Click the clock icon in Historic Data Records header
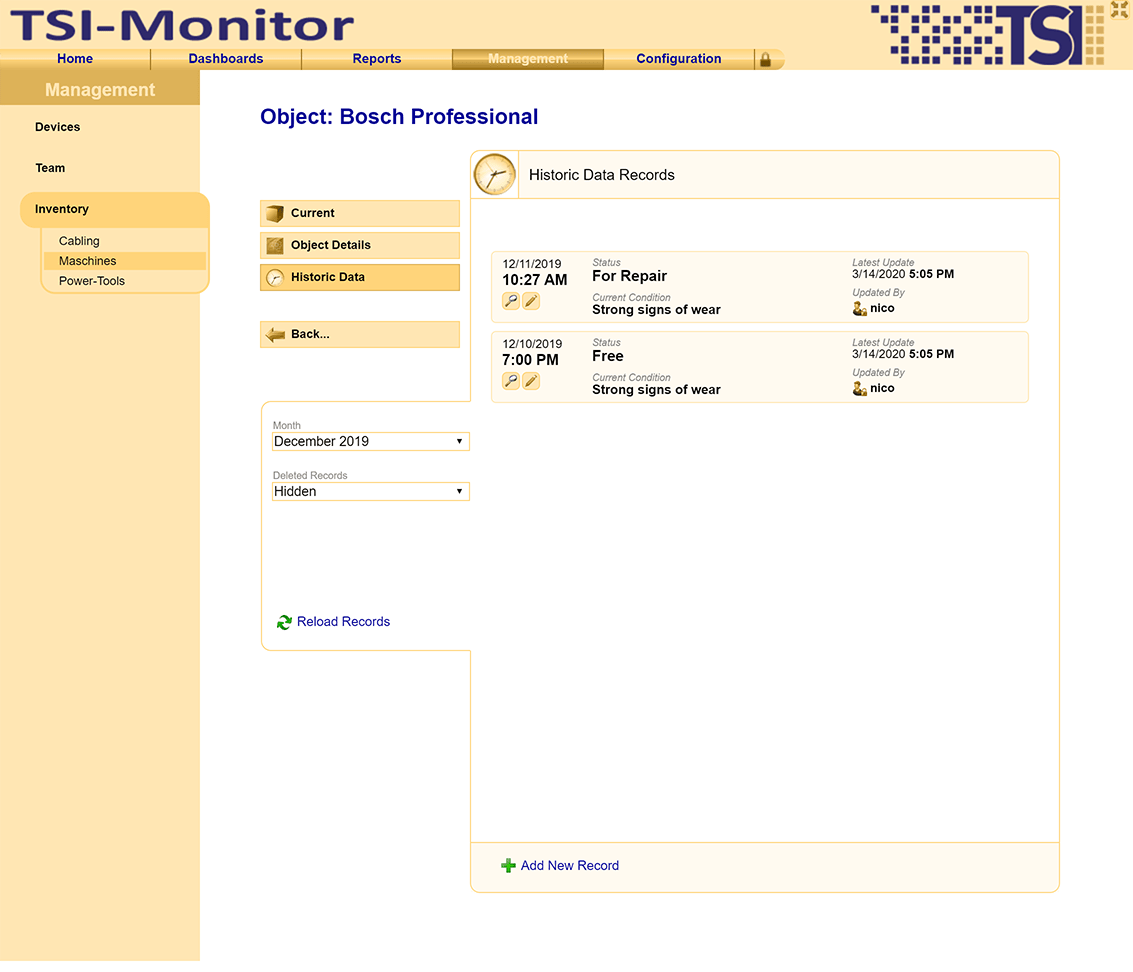This screenshot has height=972, width=1133. pos(495,175)
